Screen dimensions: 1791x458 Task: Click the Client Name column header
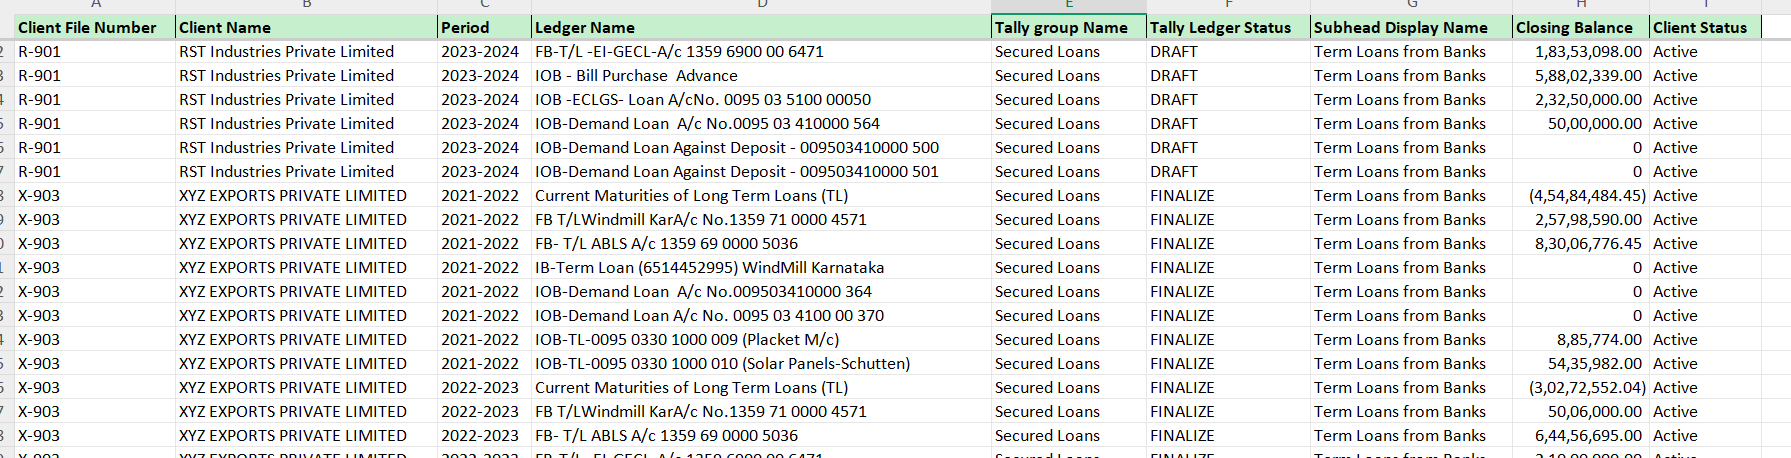tap(225, 28)
